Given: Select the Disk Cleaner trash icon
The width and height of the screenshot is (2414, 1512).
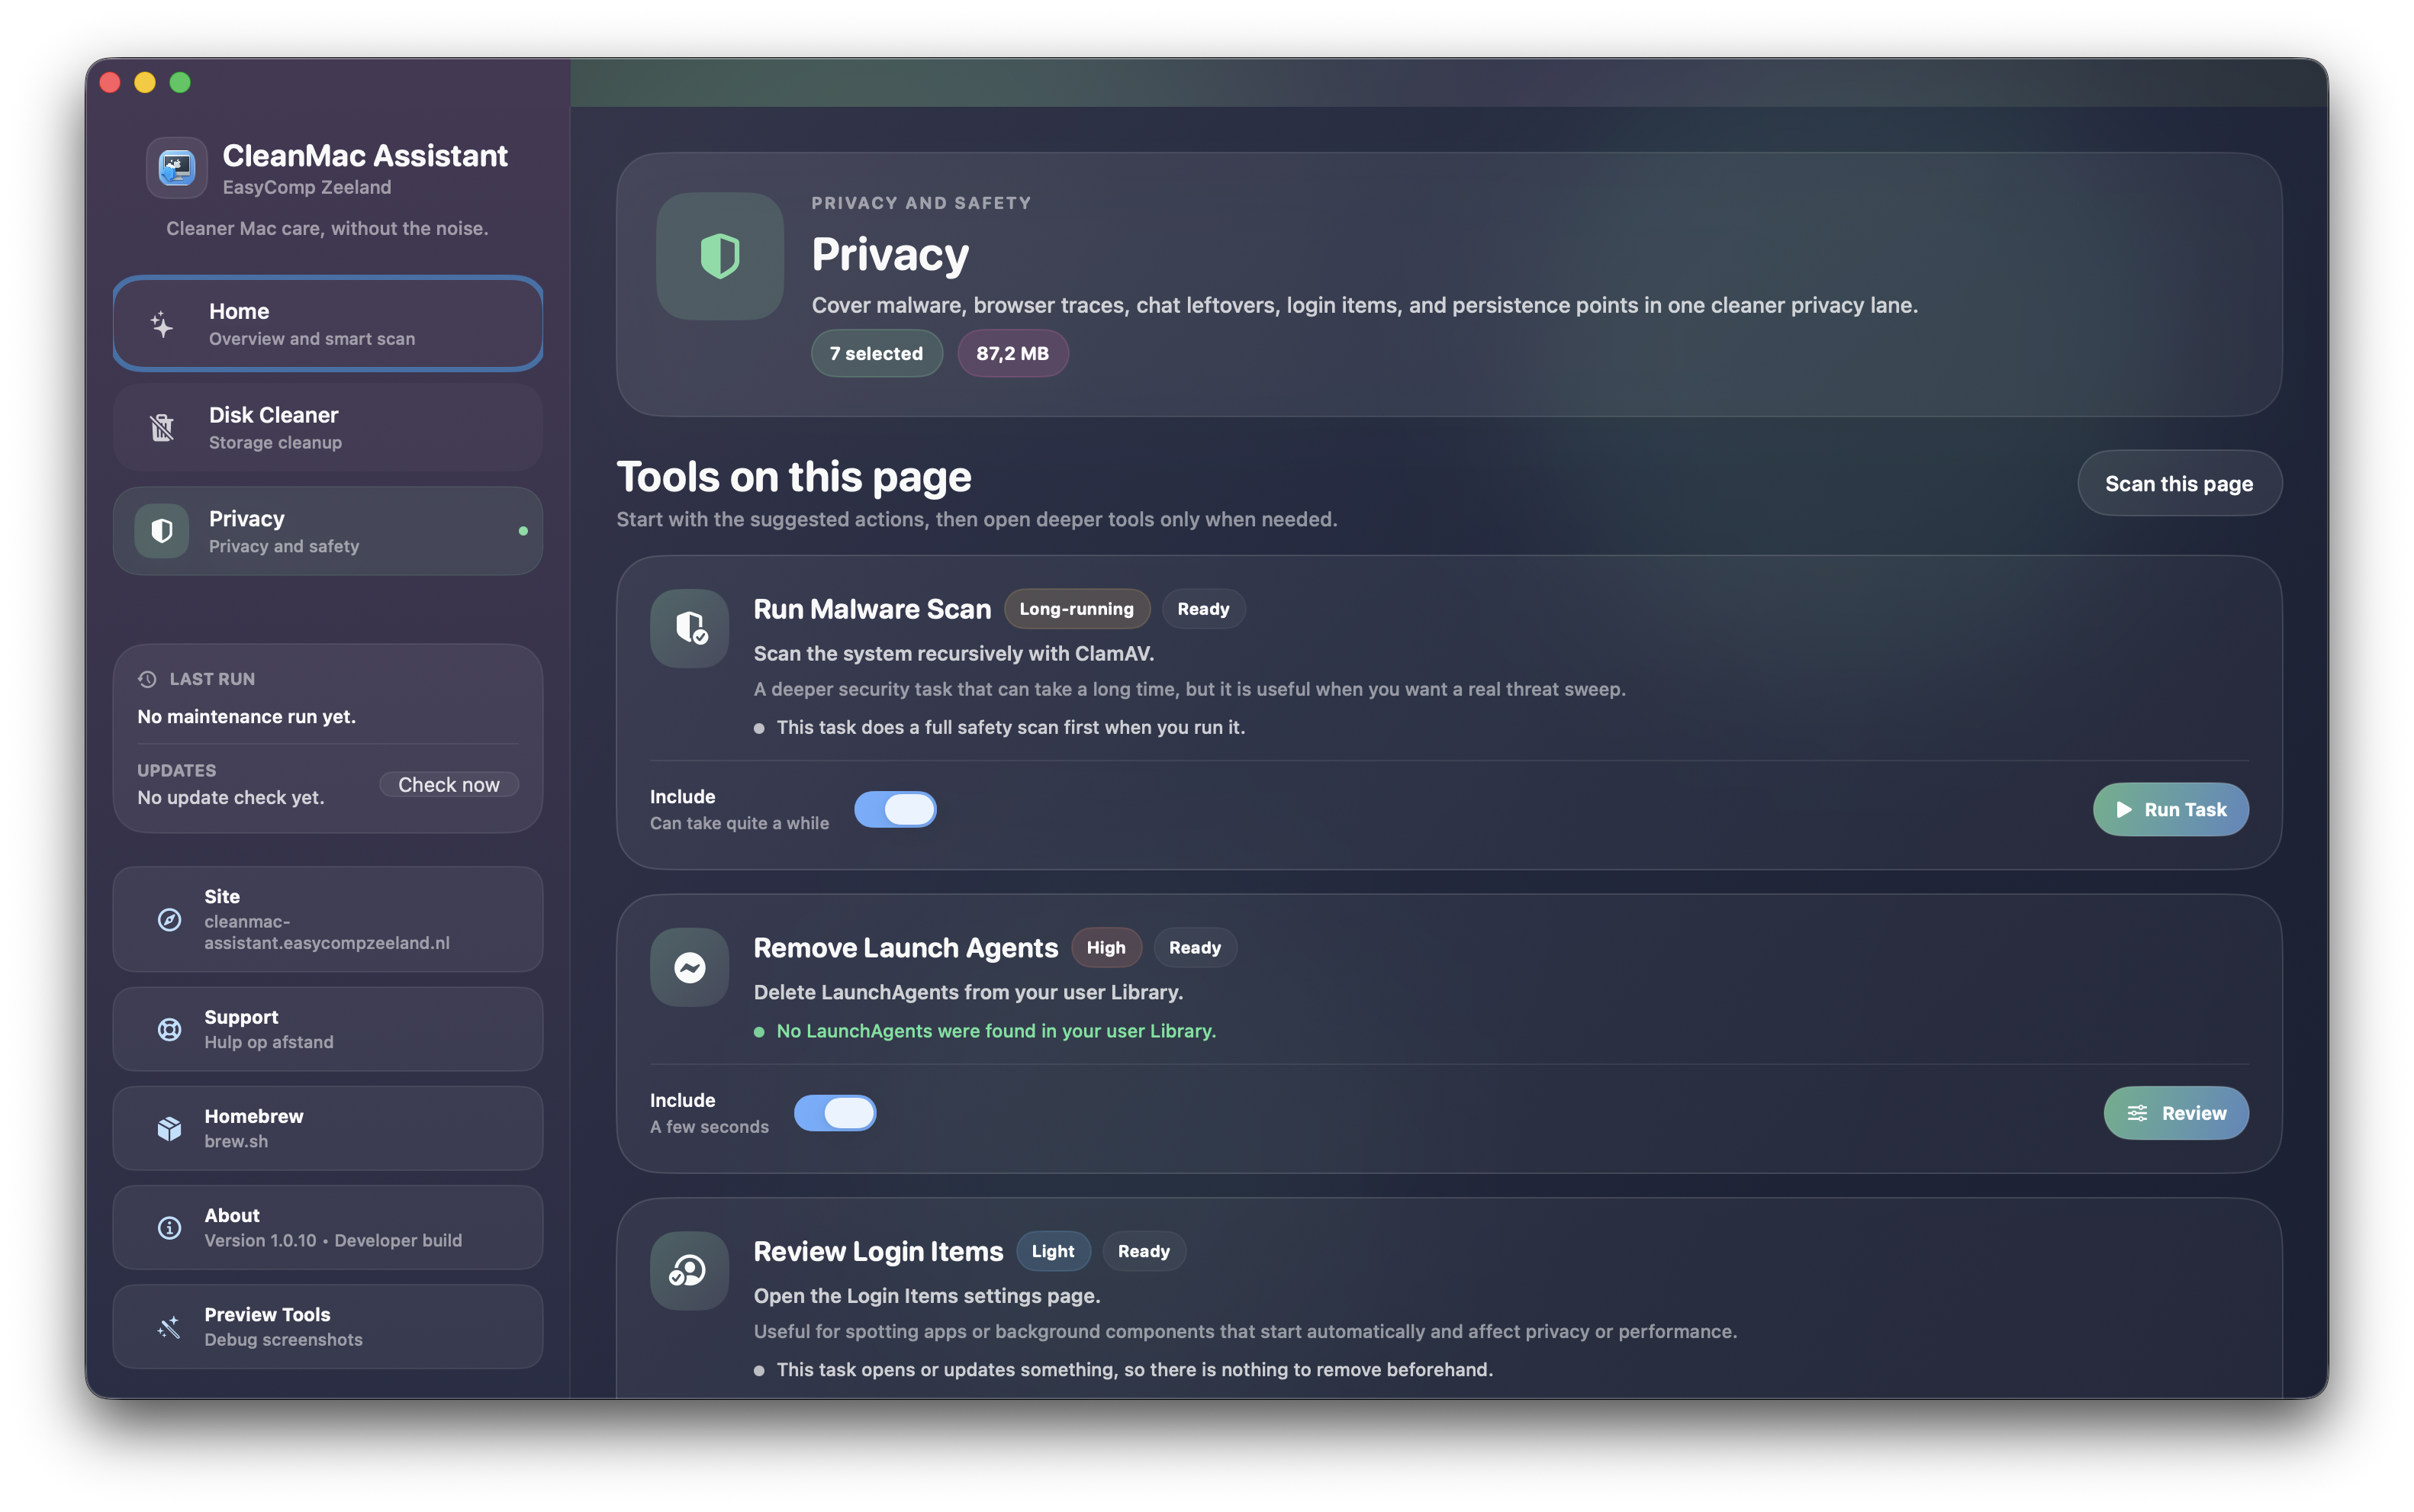Looking at the screenshot, I should [x=163, y=427].
